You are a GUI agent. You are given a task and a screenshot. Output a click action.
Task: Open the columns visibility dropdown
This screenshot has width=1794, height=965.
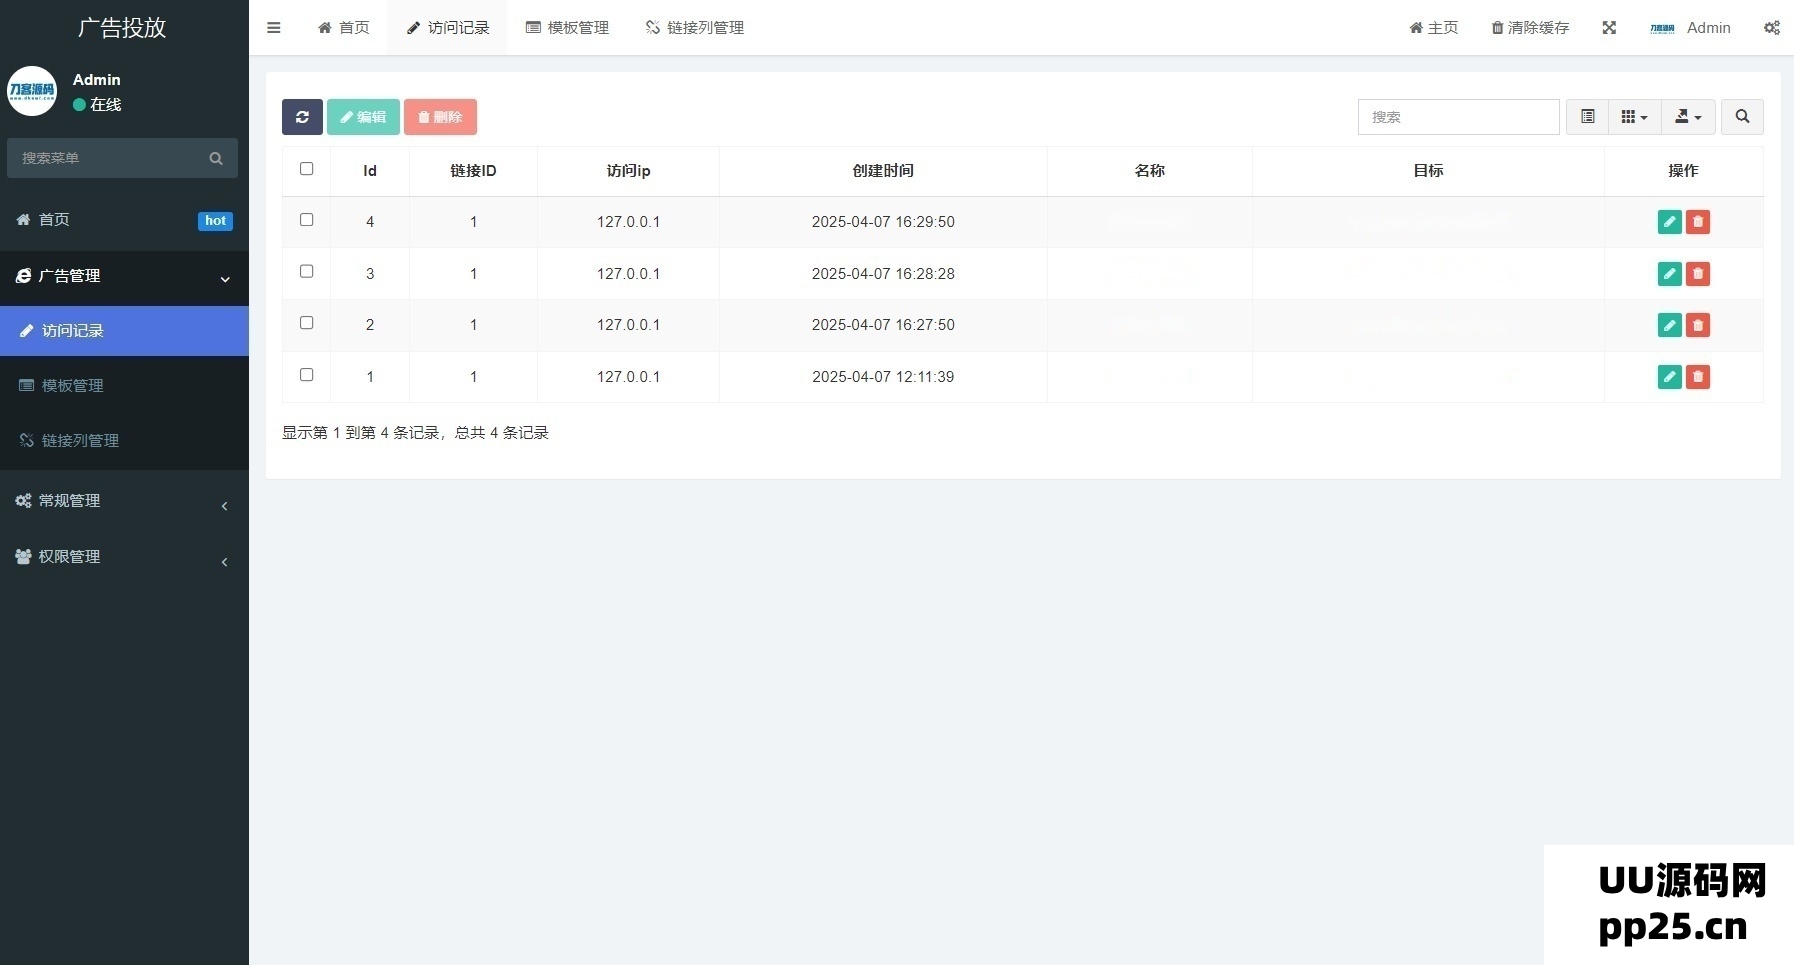1634,117
